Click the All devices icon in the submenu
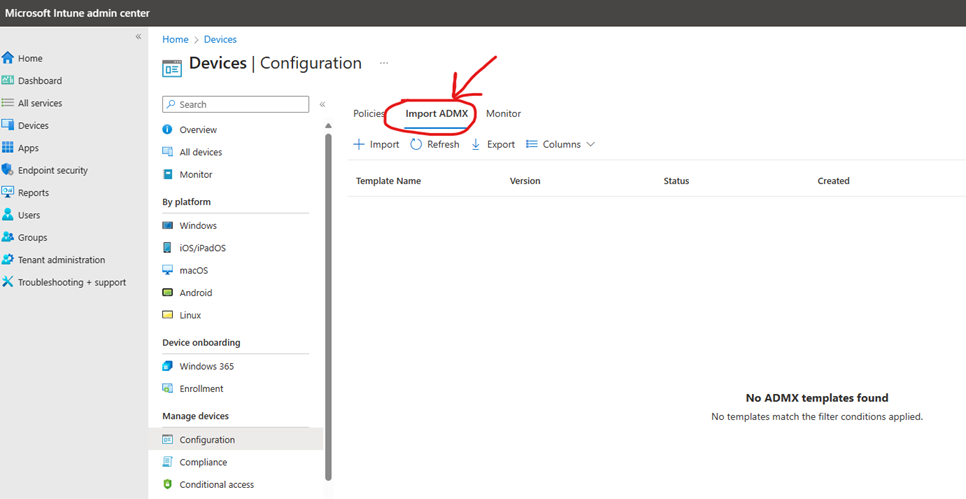Viewport: 966px width, 499px height. 167,152
